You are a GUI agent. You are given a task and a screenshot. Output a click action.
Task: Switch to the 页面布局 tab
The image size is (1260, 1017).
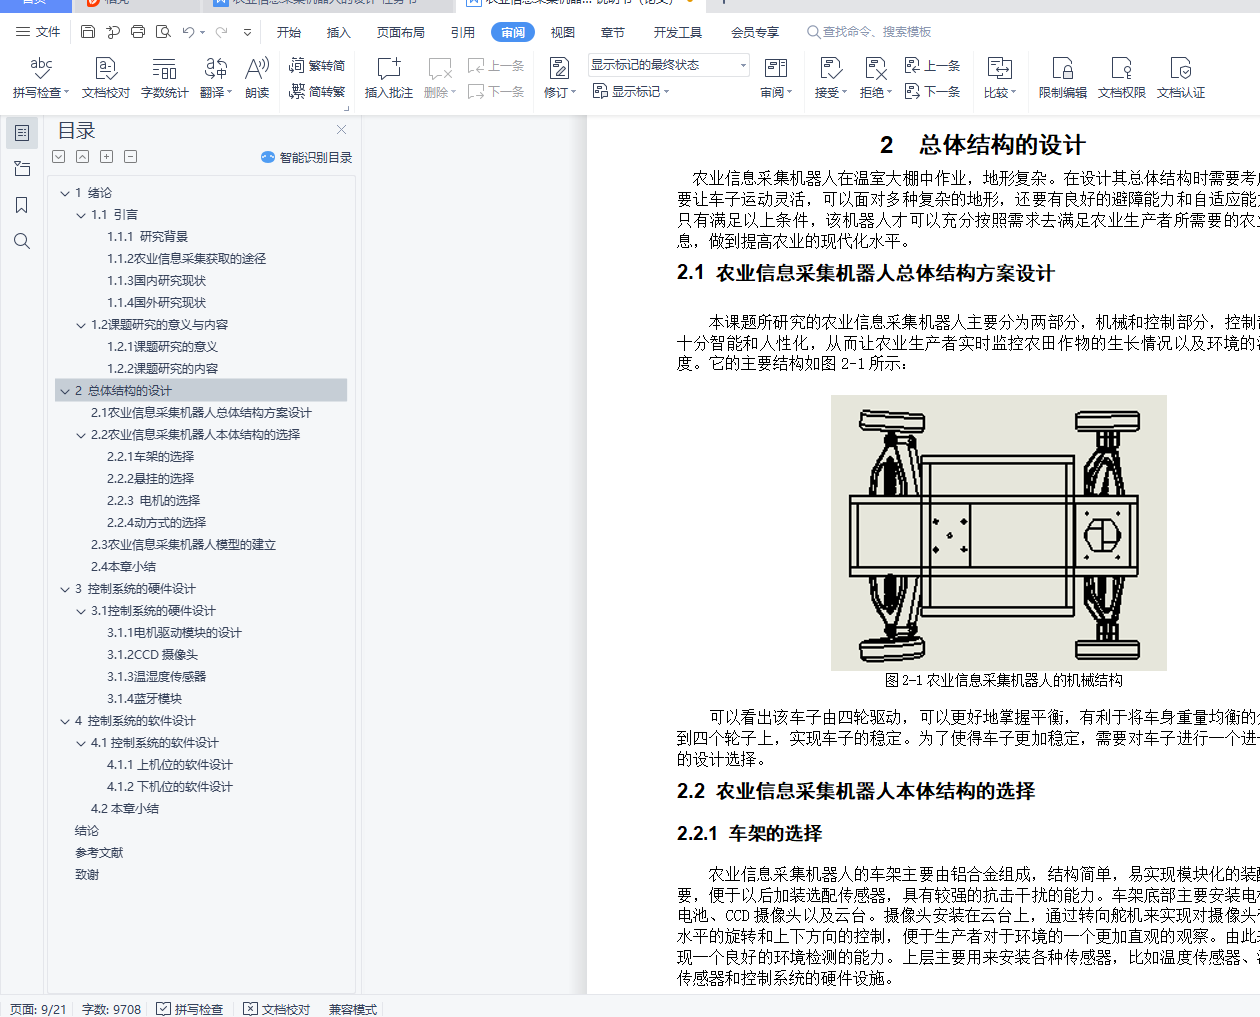401,32
